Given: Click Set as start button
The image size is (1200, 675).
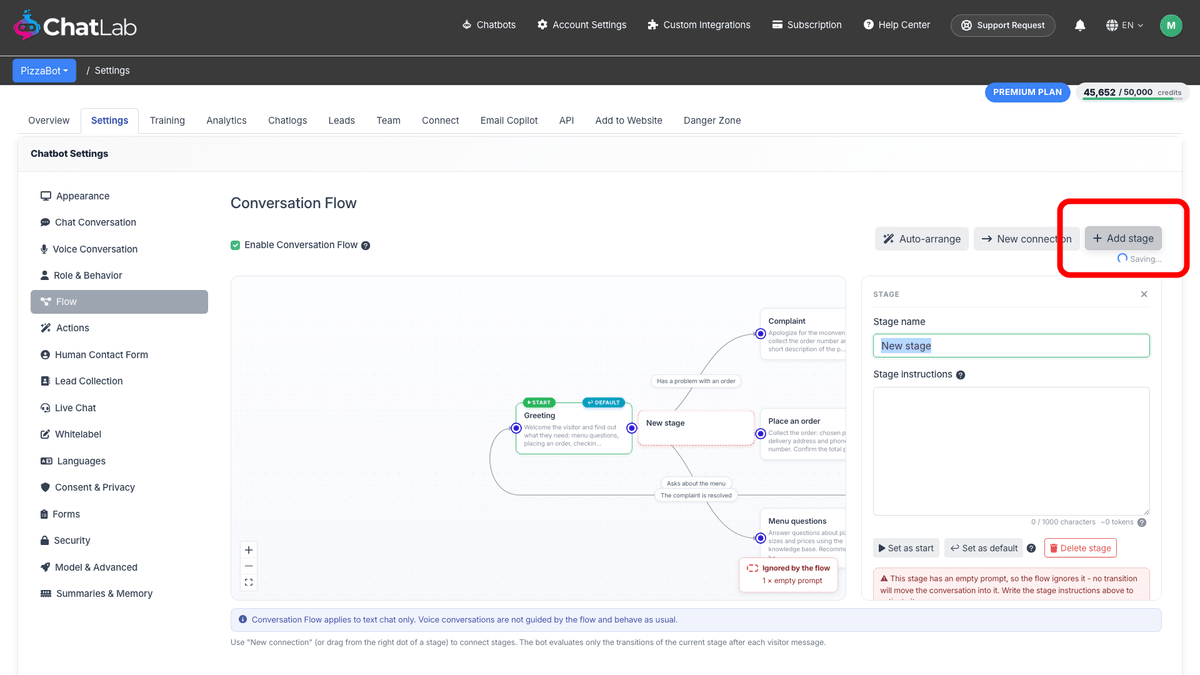Looking at the screenshot, I should click(906, 548).
